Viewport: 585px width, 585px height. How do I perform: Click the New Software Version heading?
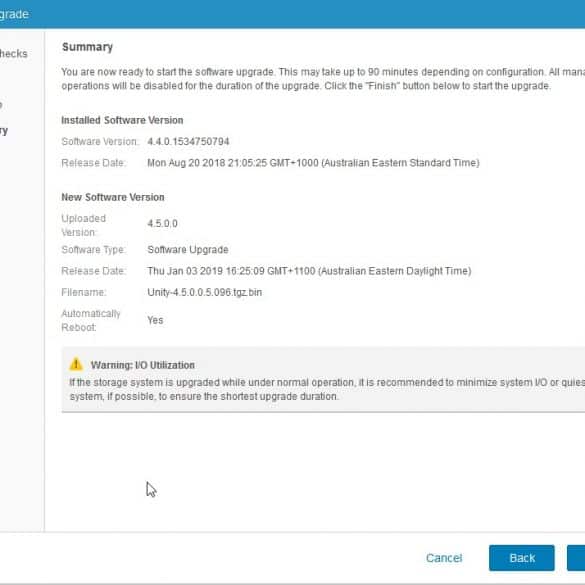[113, 197]
